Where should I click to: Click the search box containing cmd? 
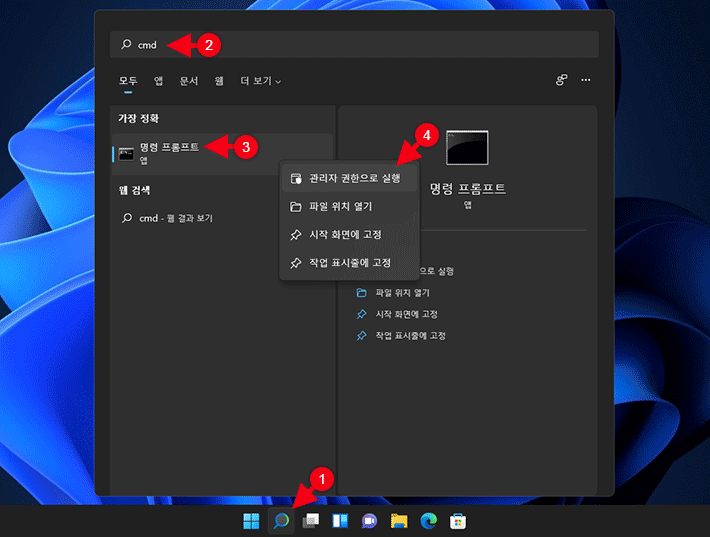click(354, 44)
